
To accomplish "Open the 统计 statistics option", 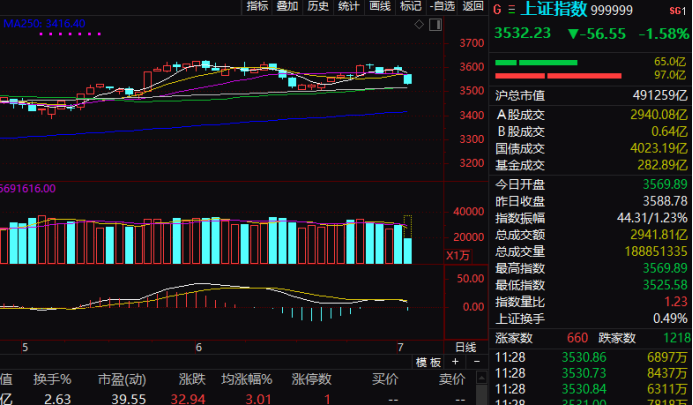I will [x=349, y=6].
